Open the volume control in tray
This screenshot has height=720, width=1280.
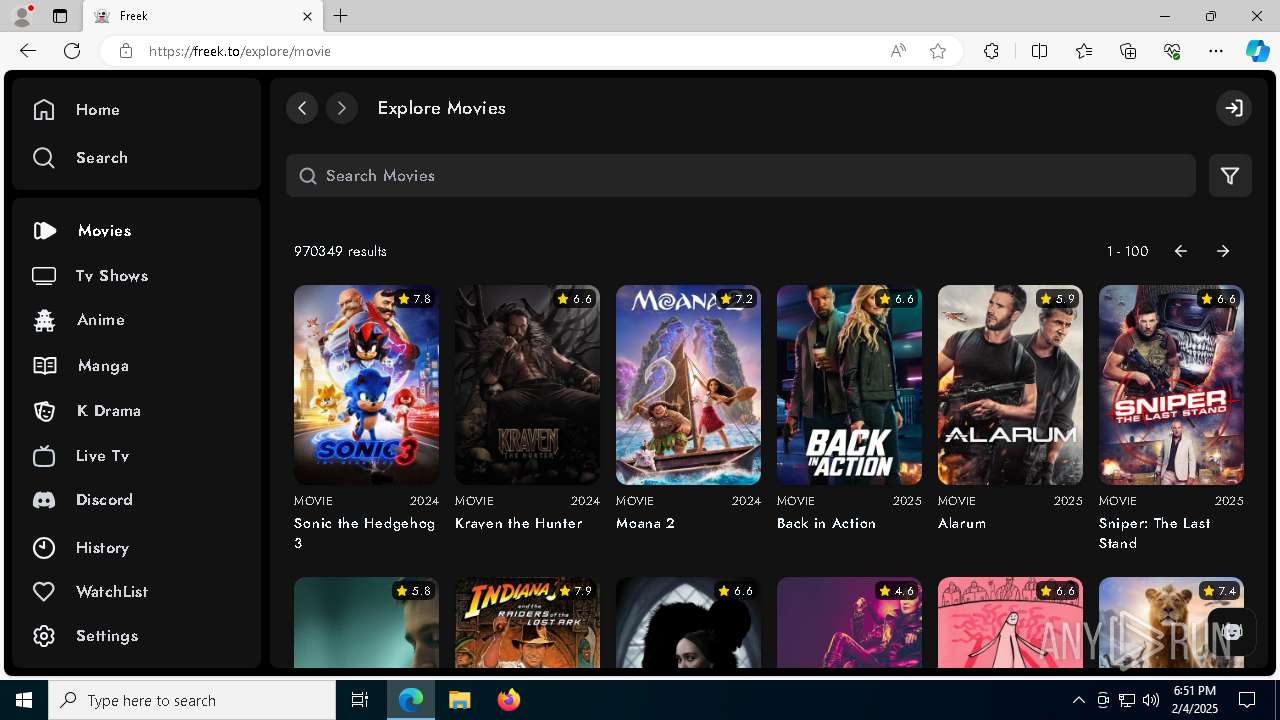tap(1151, 700)
